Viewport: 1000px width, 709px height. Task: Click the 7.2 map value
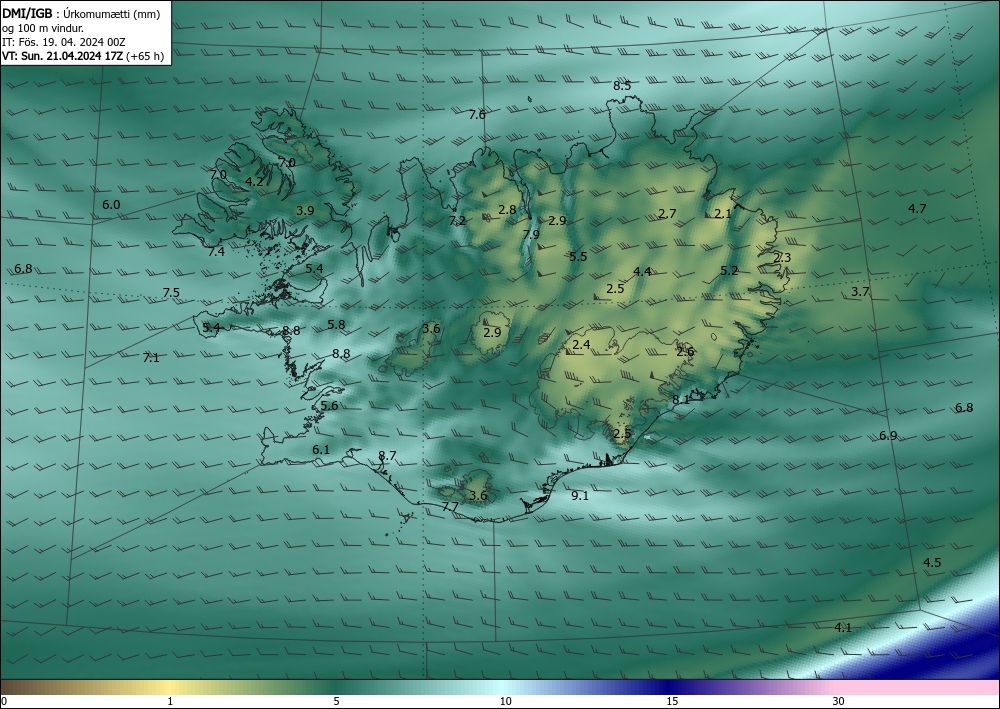(x=457, y=221)
